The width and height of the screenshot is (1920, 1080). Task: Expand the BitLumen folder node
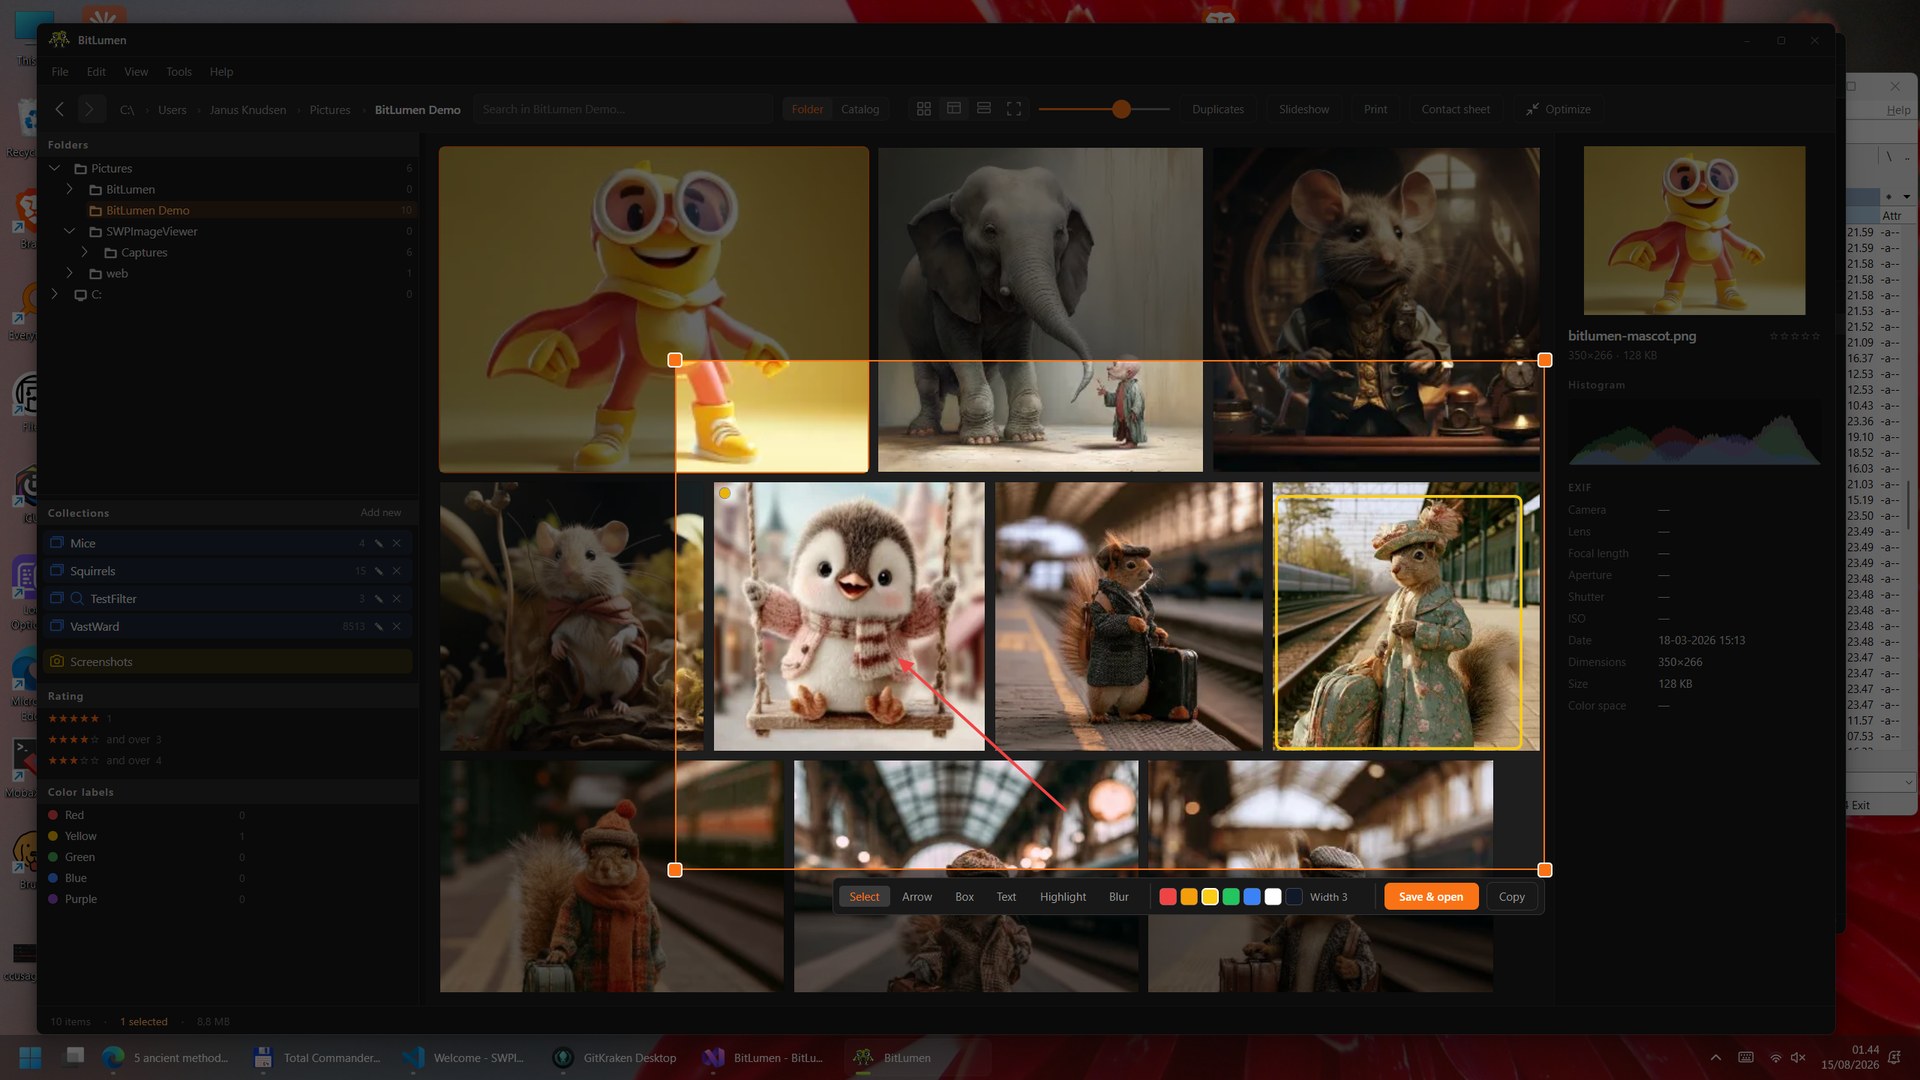[x=69, y=189]
